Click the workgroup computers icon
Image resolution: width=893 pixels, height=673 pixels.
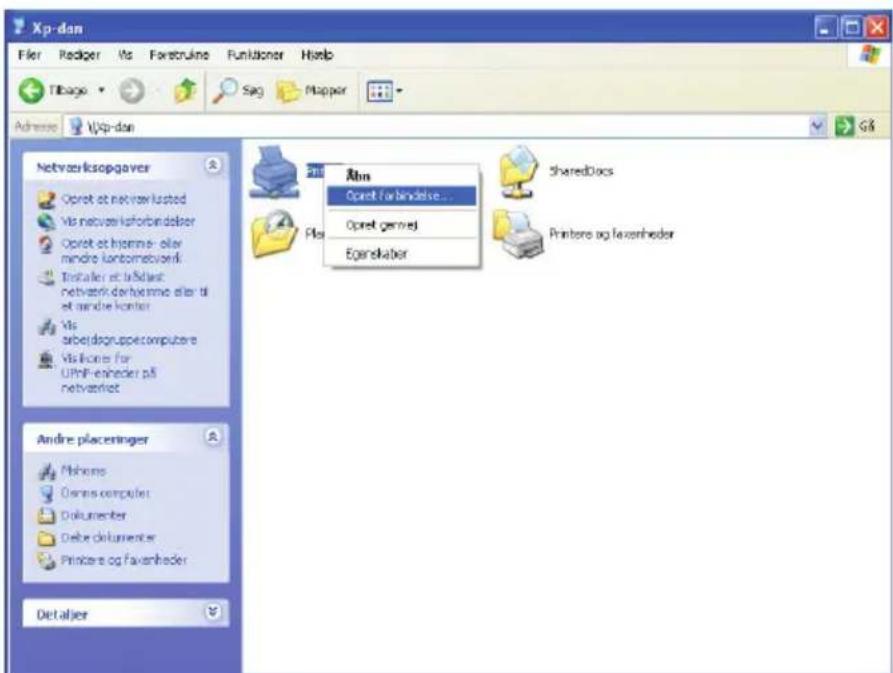(47, 327)
